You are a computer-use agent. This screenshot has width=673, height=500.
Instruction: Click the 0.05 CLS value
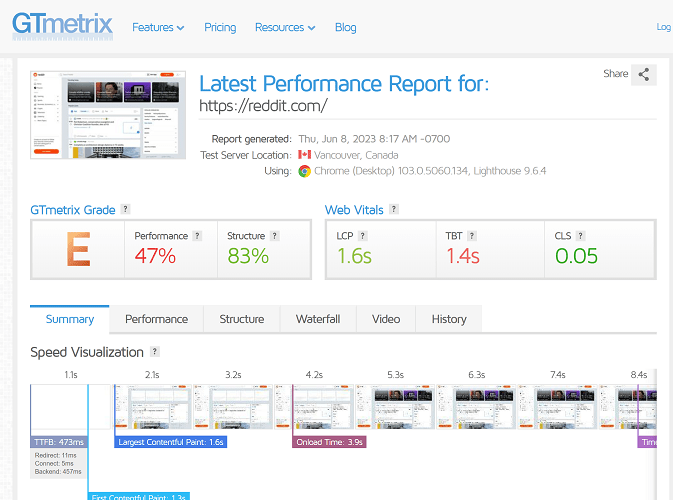point(576,256)
